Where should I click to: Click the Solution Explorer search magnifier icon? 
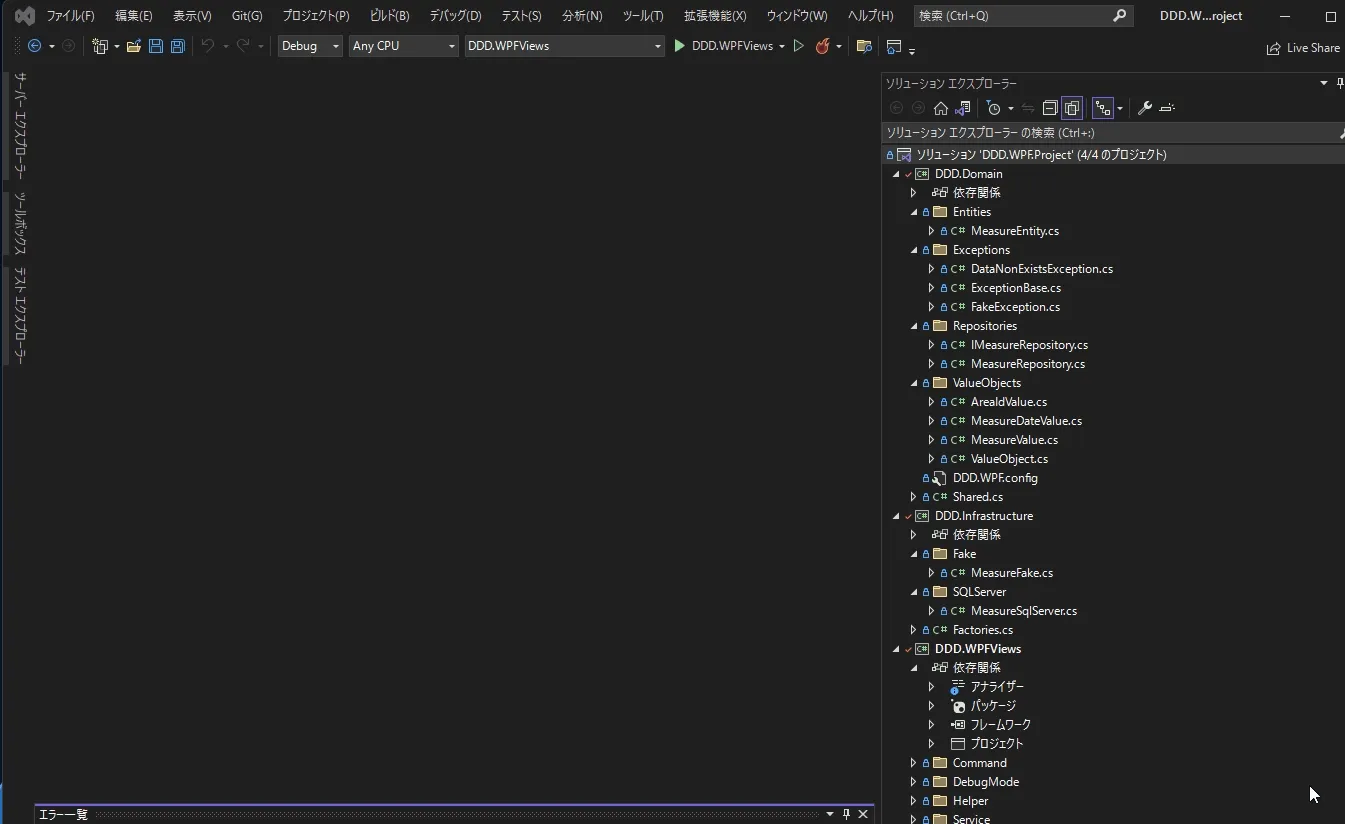[1341, 133]
